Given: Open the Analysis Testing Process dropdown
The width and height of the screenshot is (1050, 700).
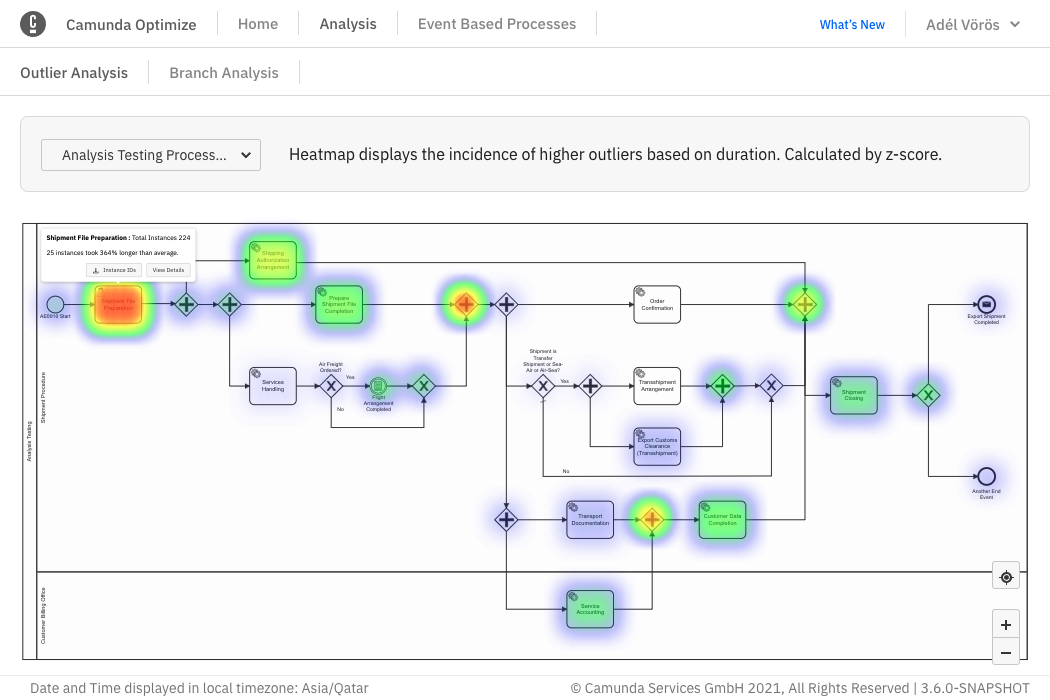Looking at the screenshot, I should tap(150, 155).
